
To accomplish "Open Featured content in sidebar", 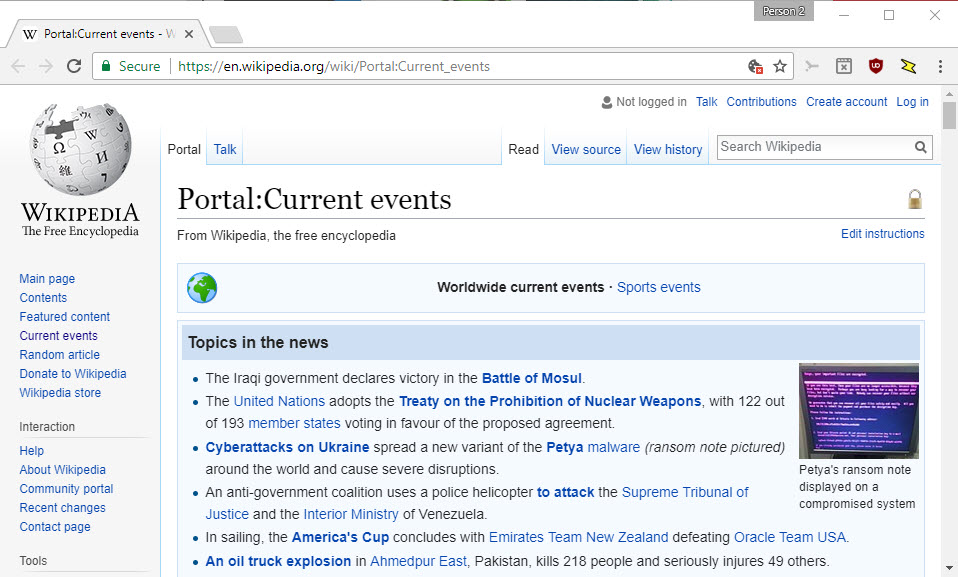I will [x=65, y=317].
